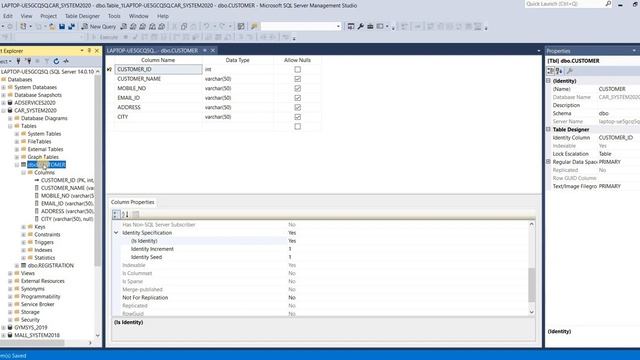Collapse Table Designer section in Properties
The image size is (640, 360).
[549, 129]
